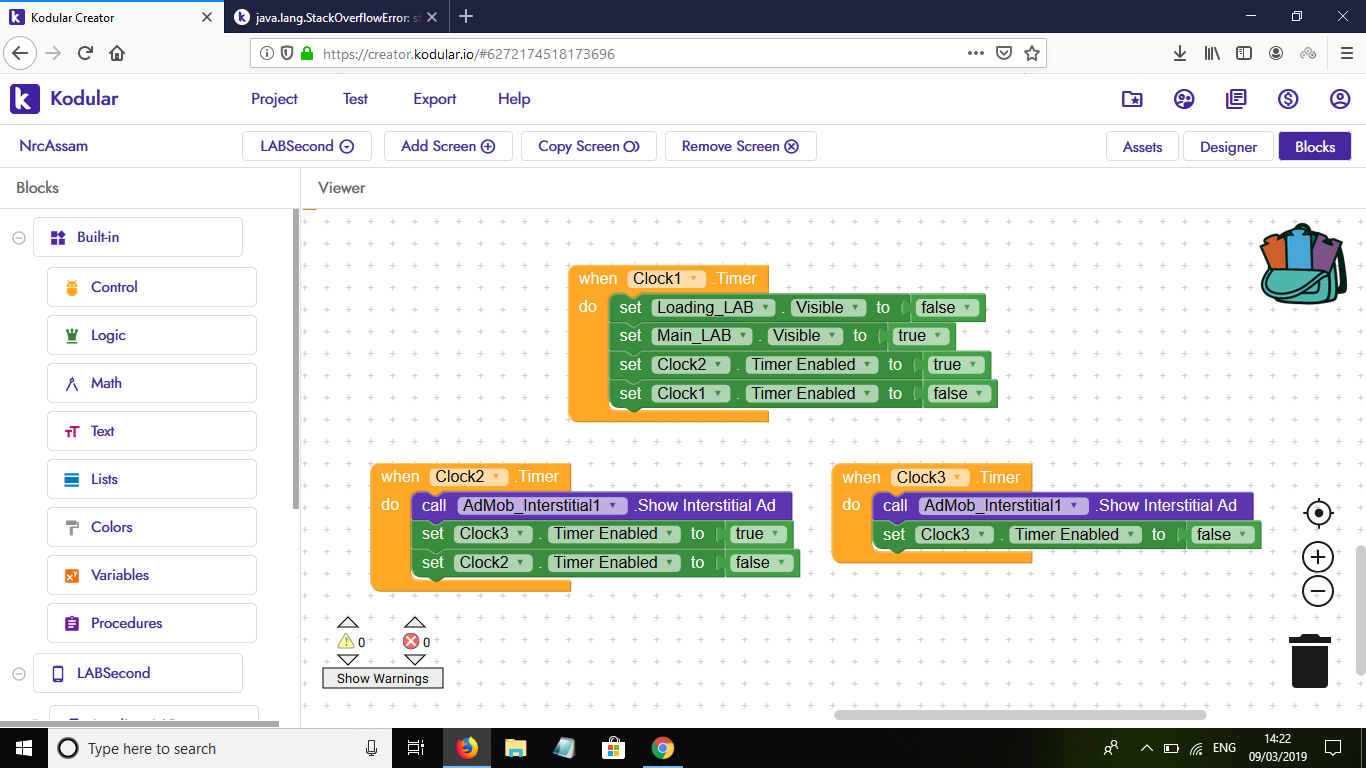
Task: Click the trash can icon
Action: [1310, 661]
